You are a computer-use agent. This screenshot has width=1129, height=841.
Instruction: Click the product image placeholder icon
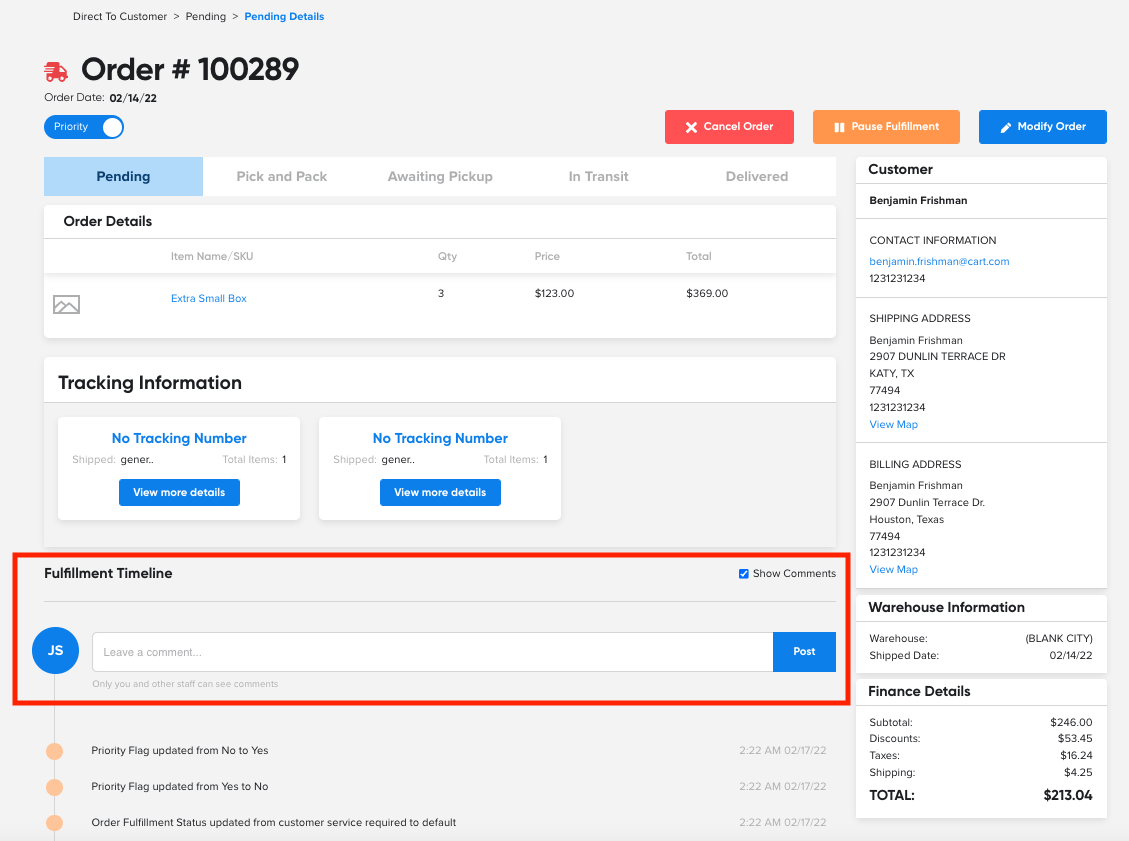(66, 305)
